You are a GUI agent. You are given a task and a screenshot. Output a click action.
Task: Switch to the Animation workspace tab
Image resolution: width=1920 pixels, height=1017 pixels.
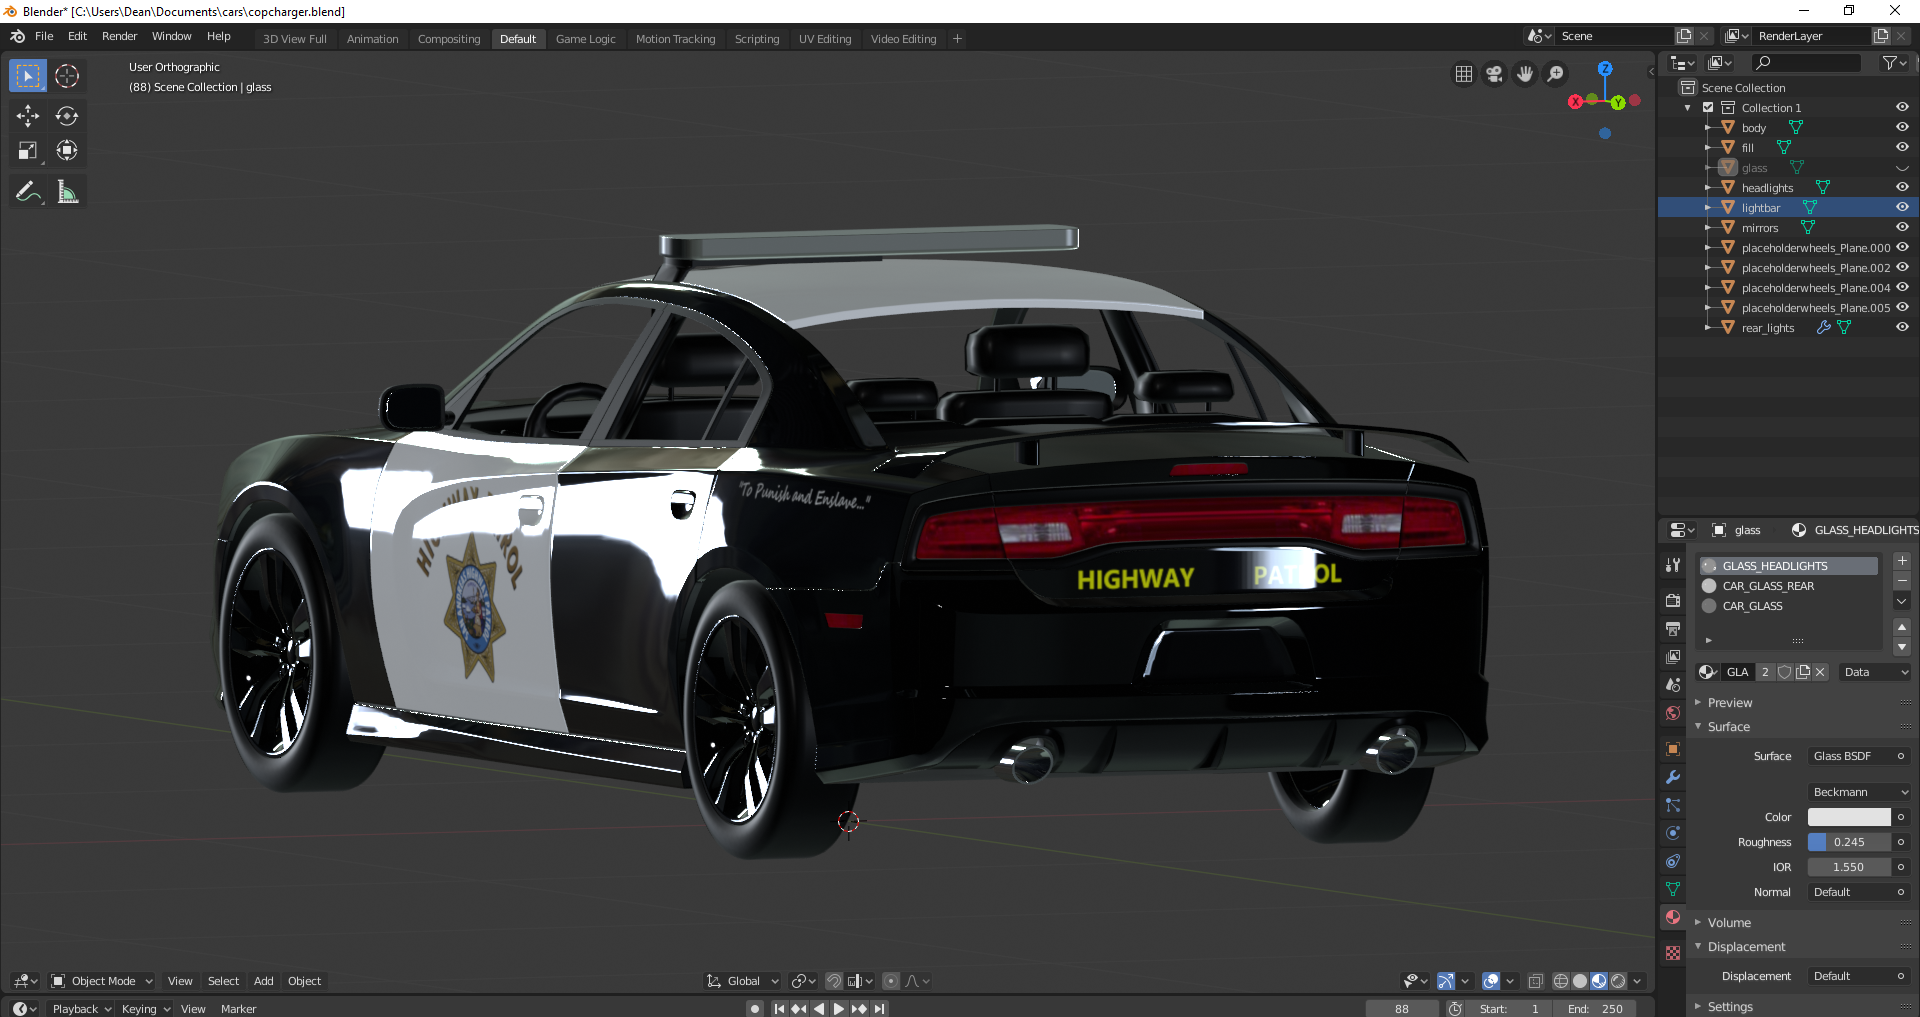372,39
